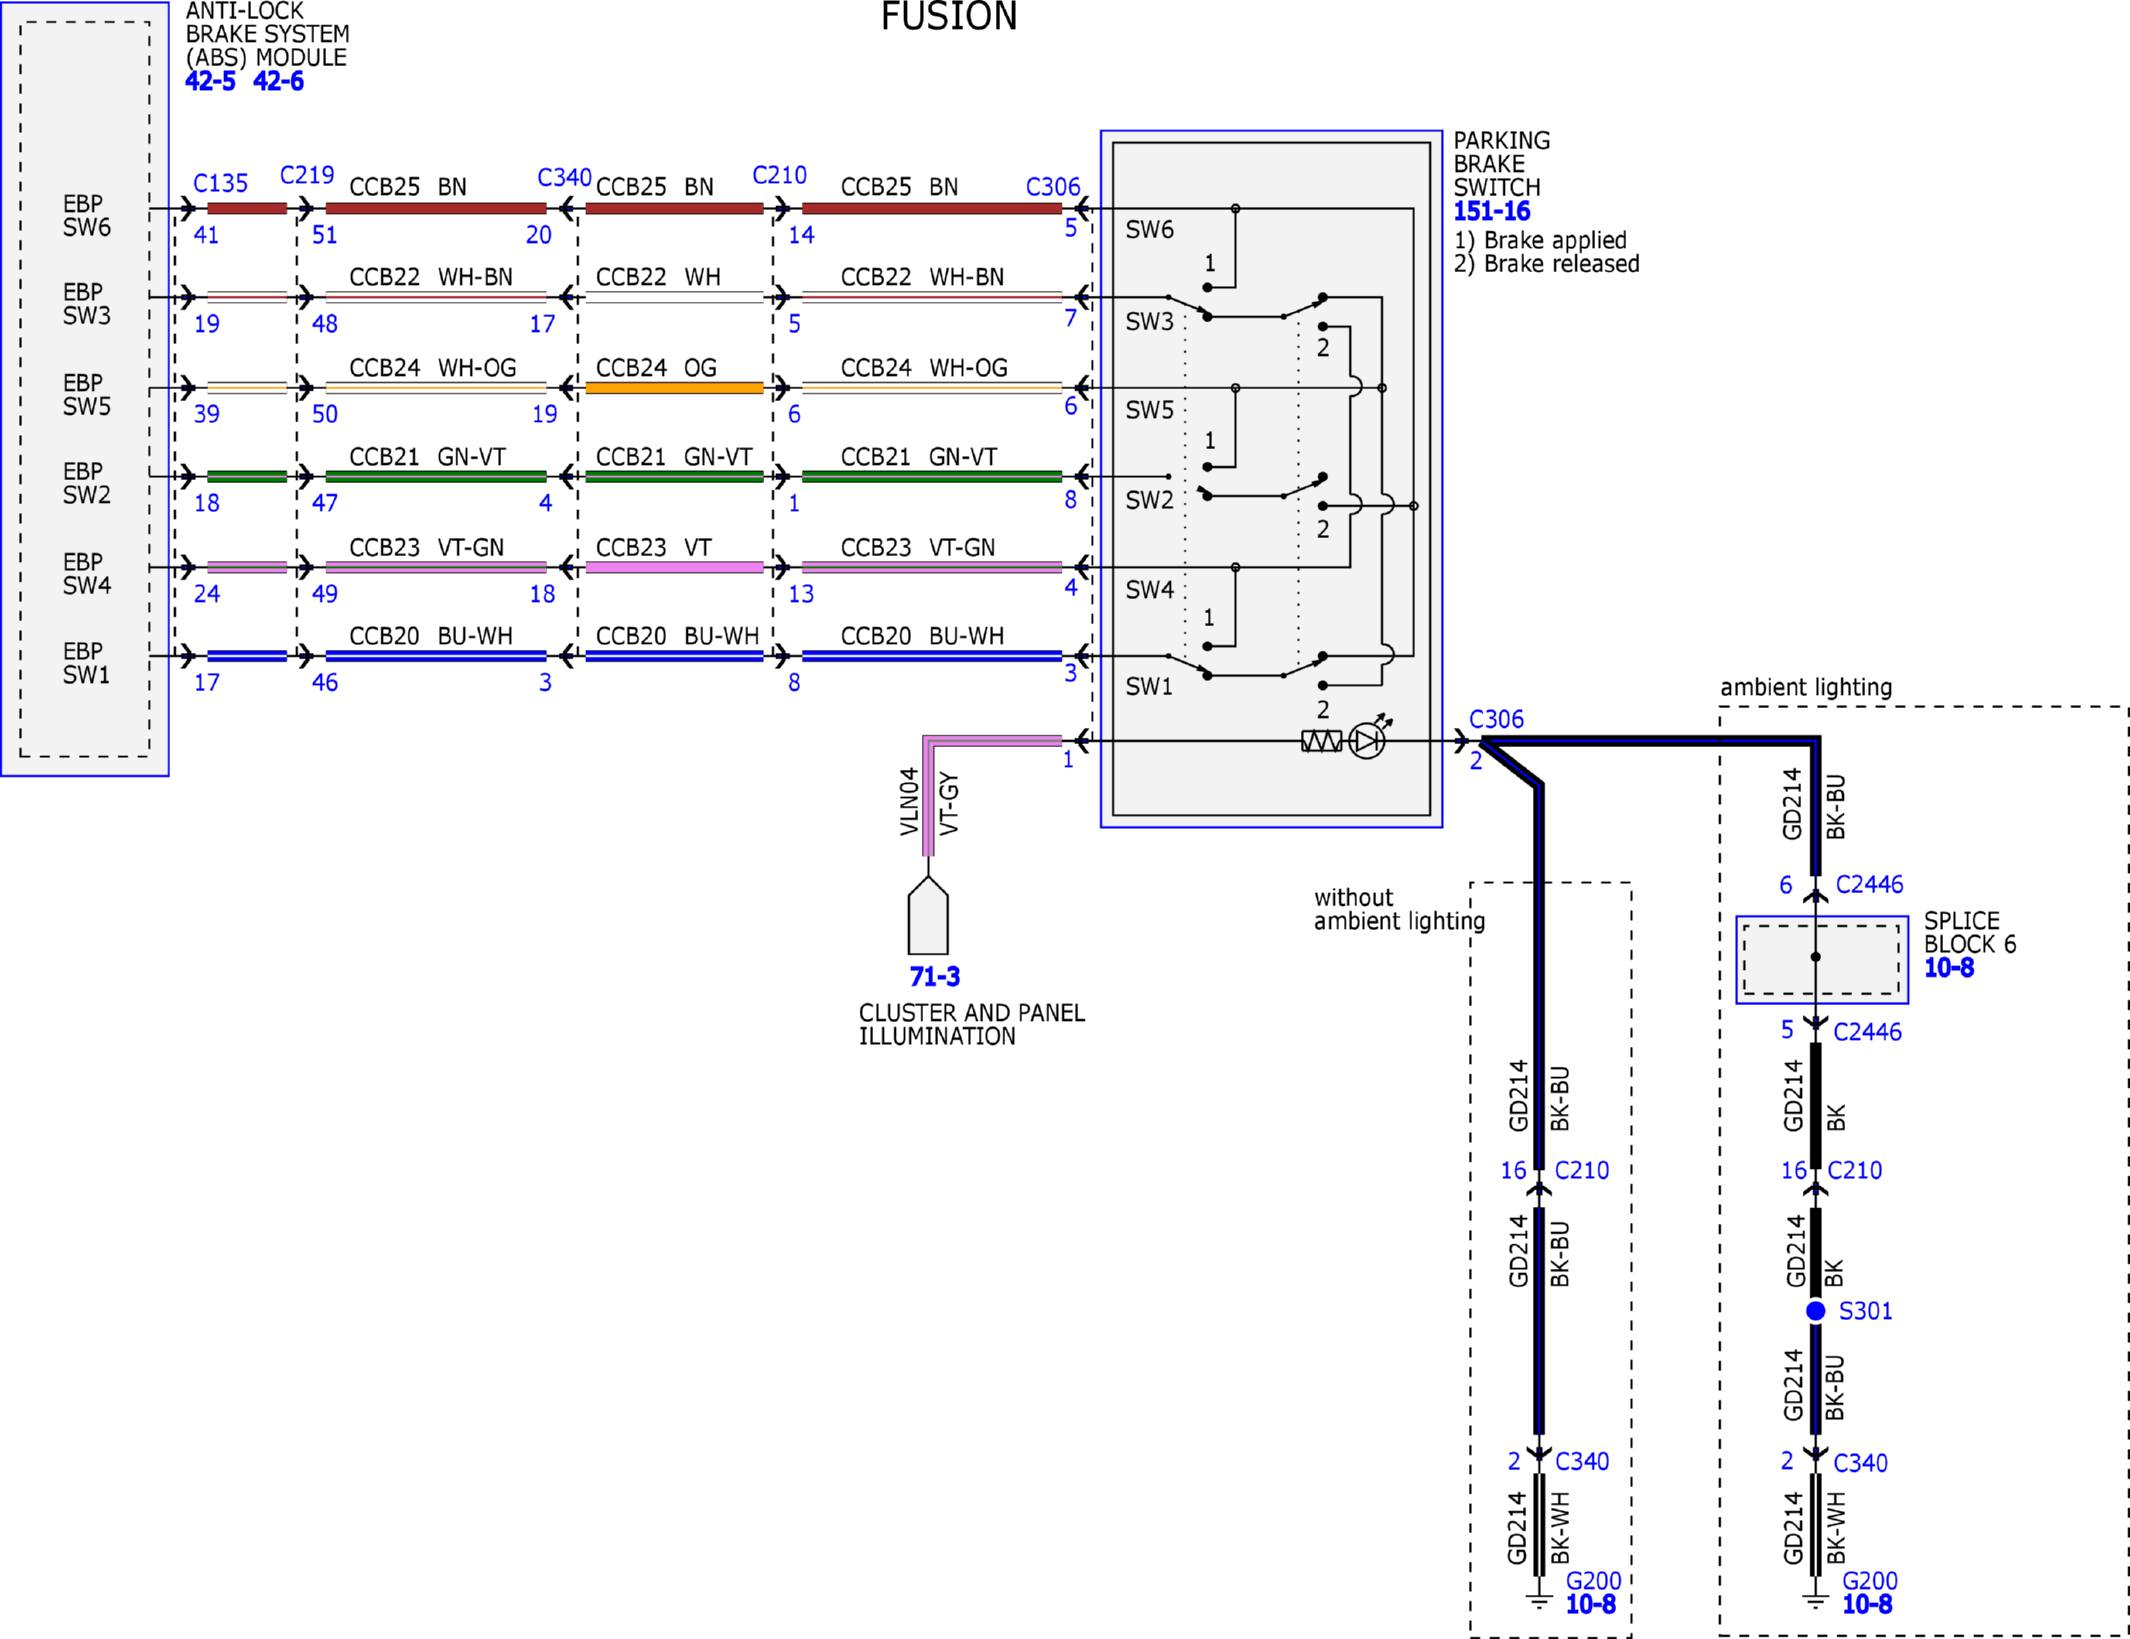Select the EBP SW4 terminal label
This screenshot has height=1639, width=2130.
tap(86, 573)
